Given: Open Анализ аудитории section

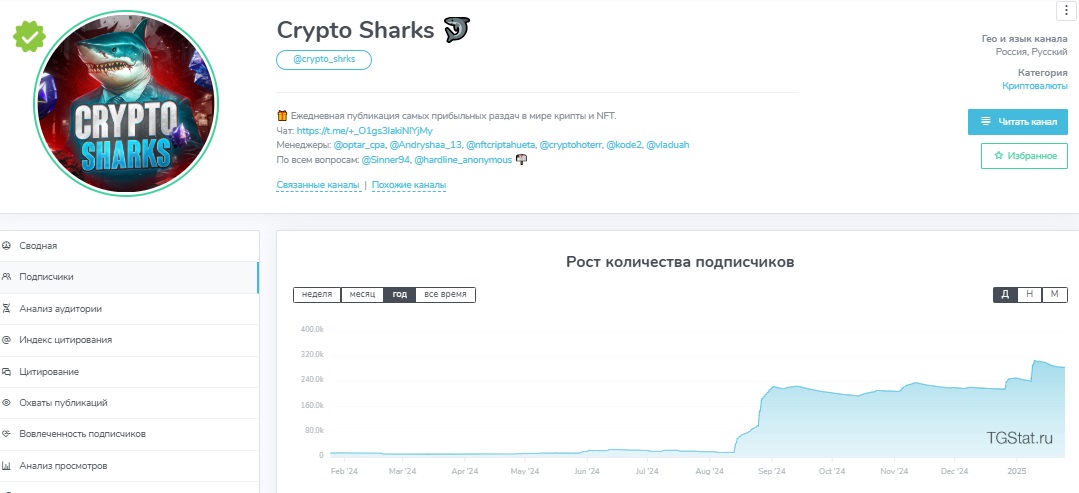Looking at the screenshot, I should point(129,308).
